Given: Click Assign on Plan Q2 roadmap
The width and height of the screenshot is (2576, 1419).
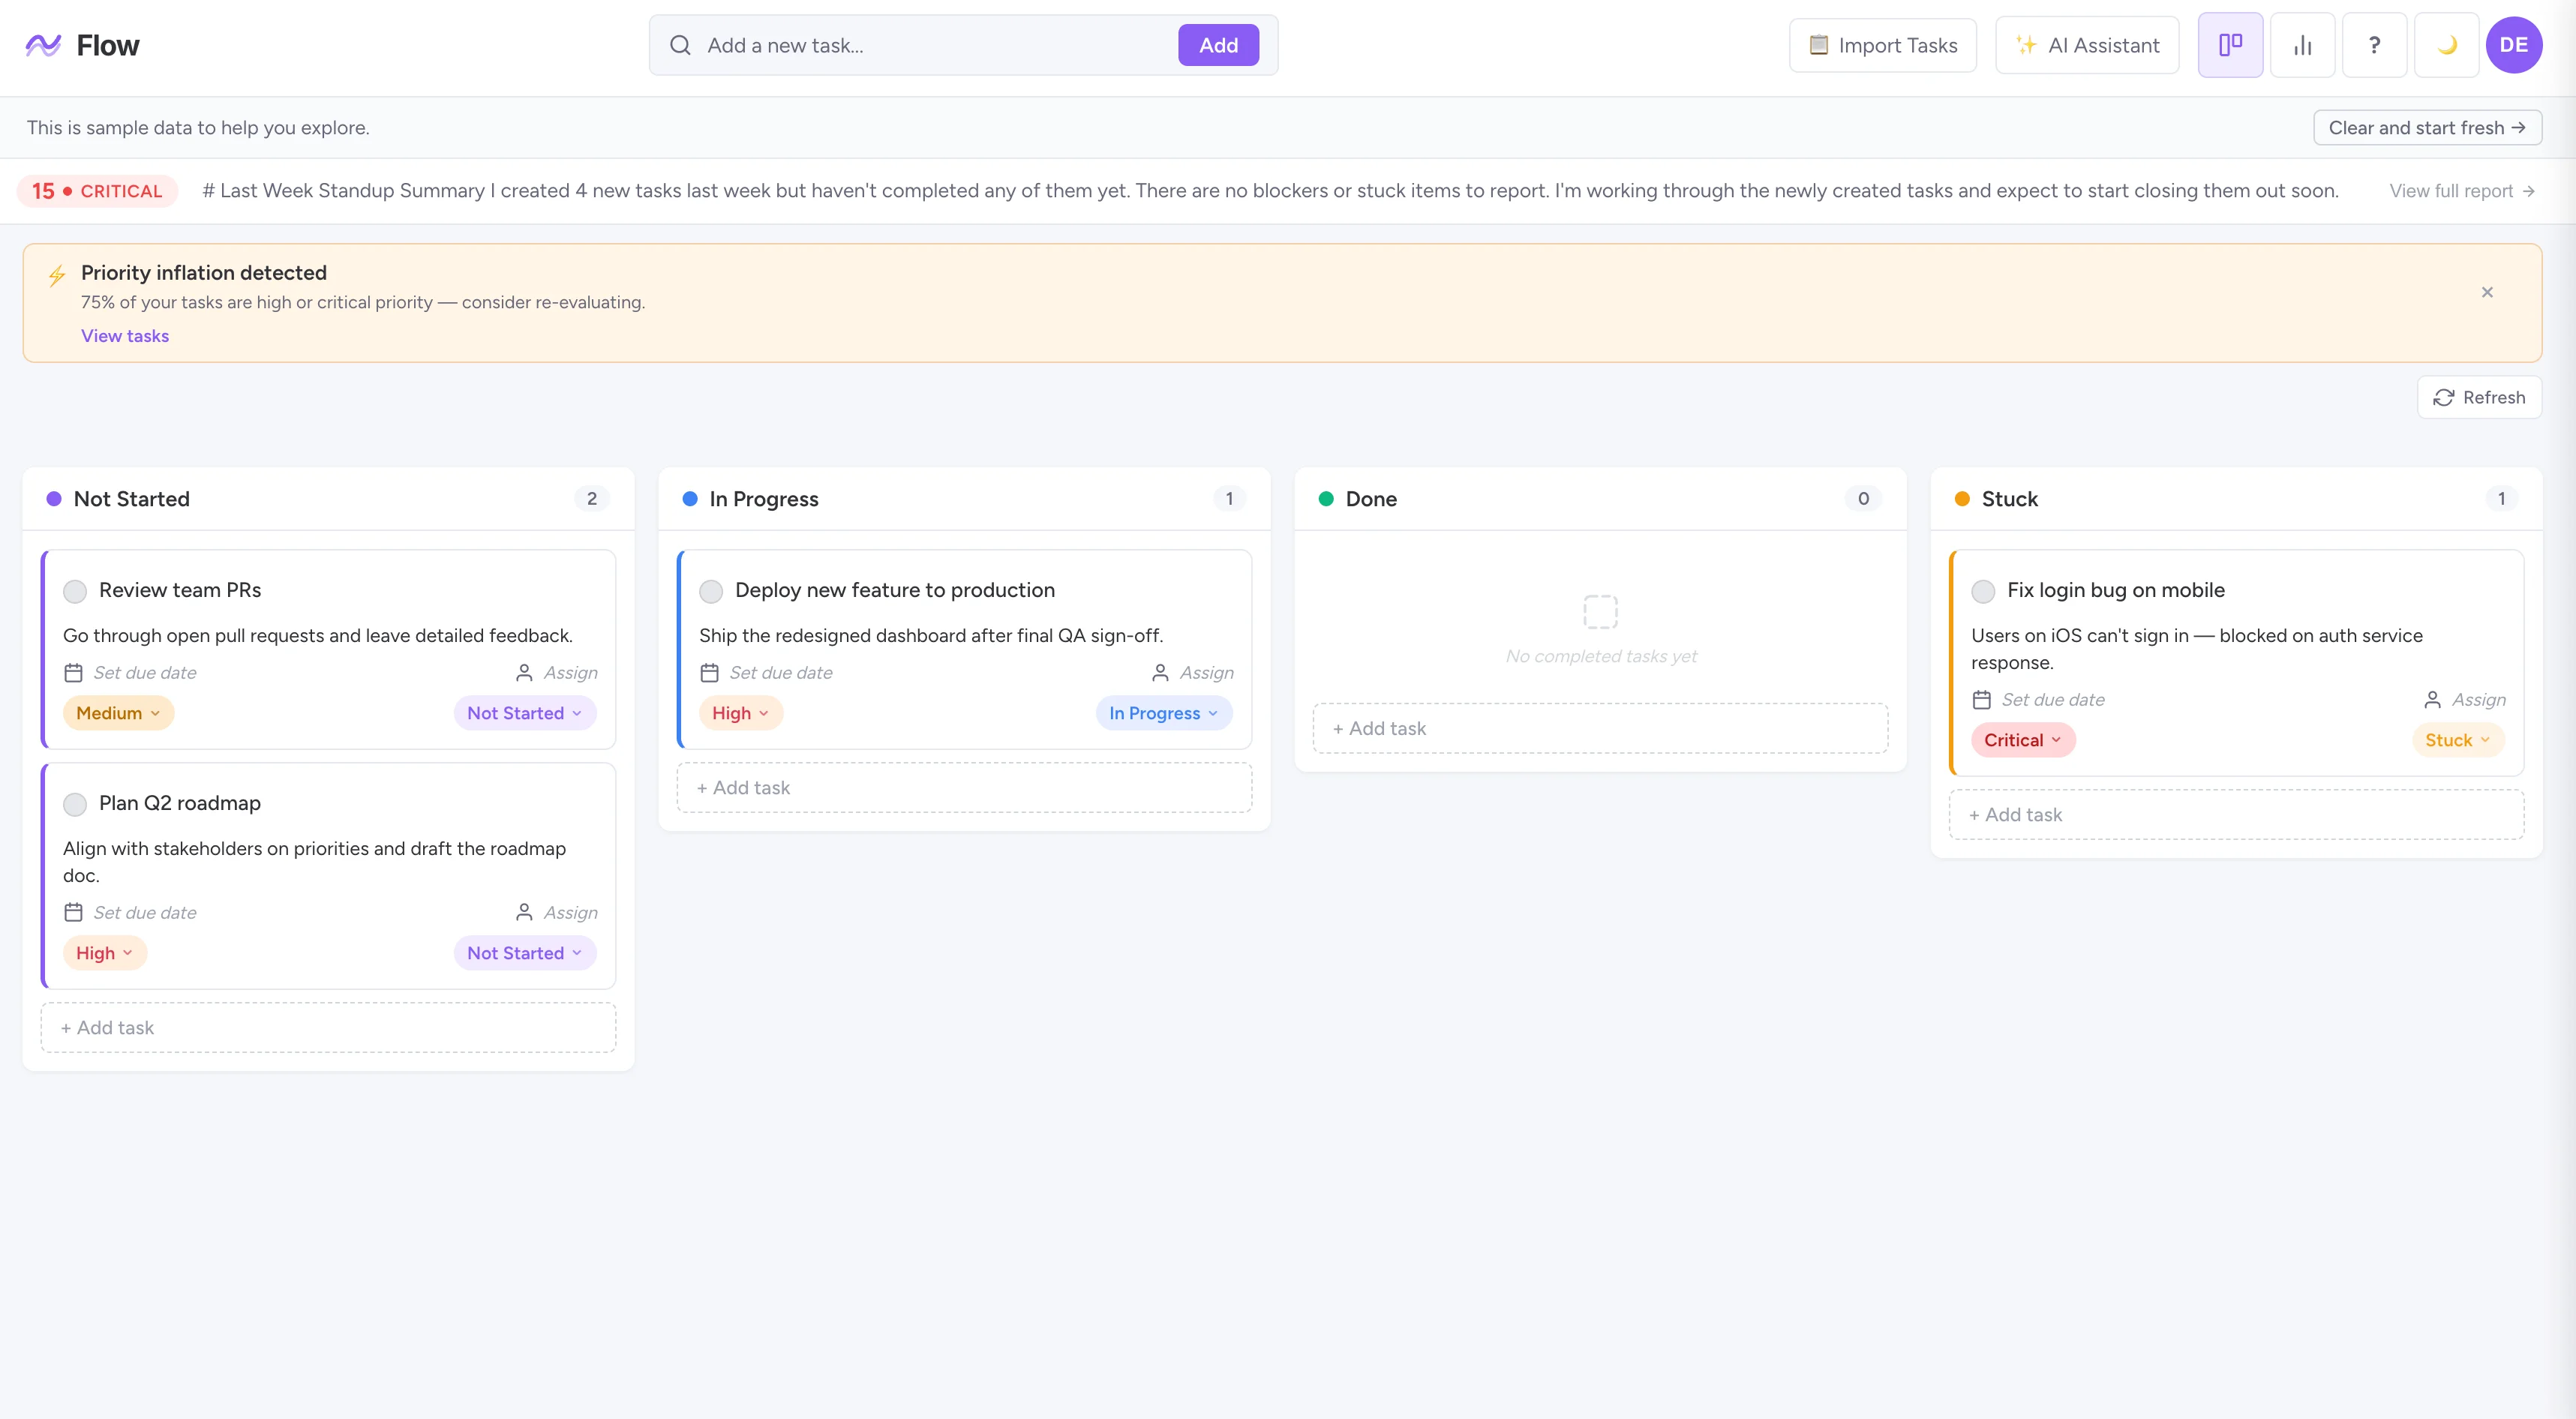Looking at the screenshot, I should coord(570,913).
